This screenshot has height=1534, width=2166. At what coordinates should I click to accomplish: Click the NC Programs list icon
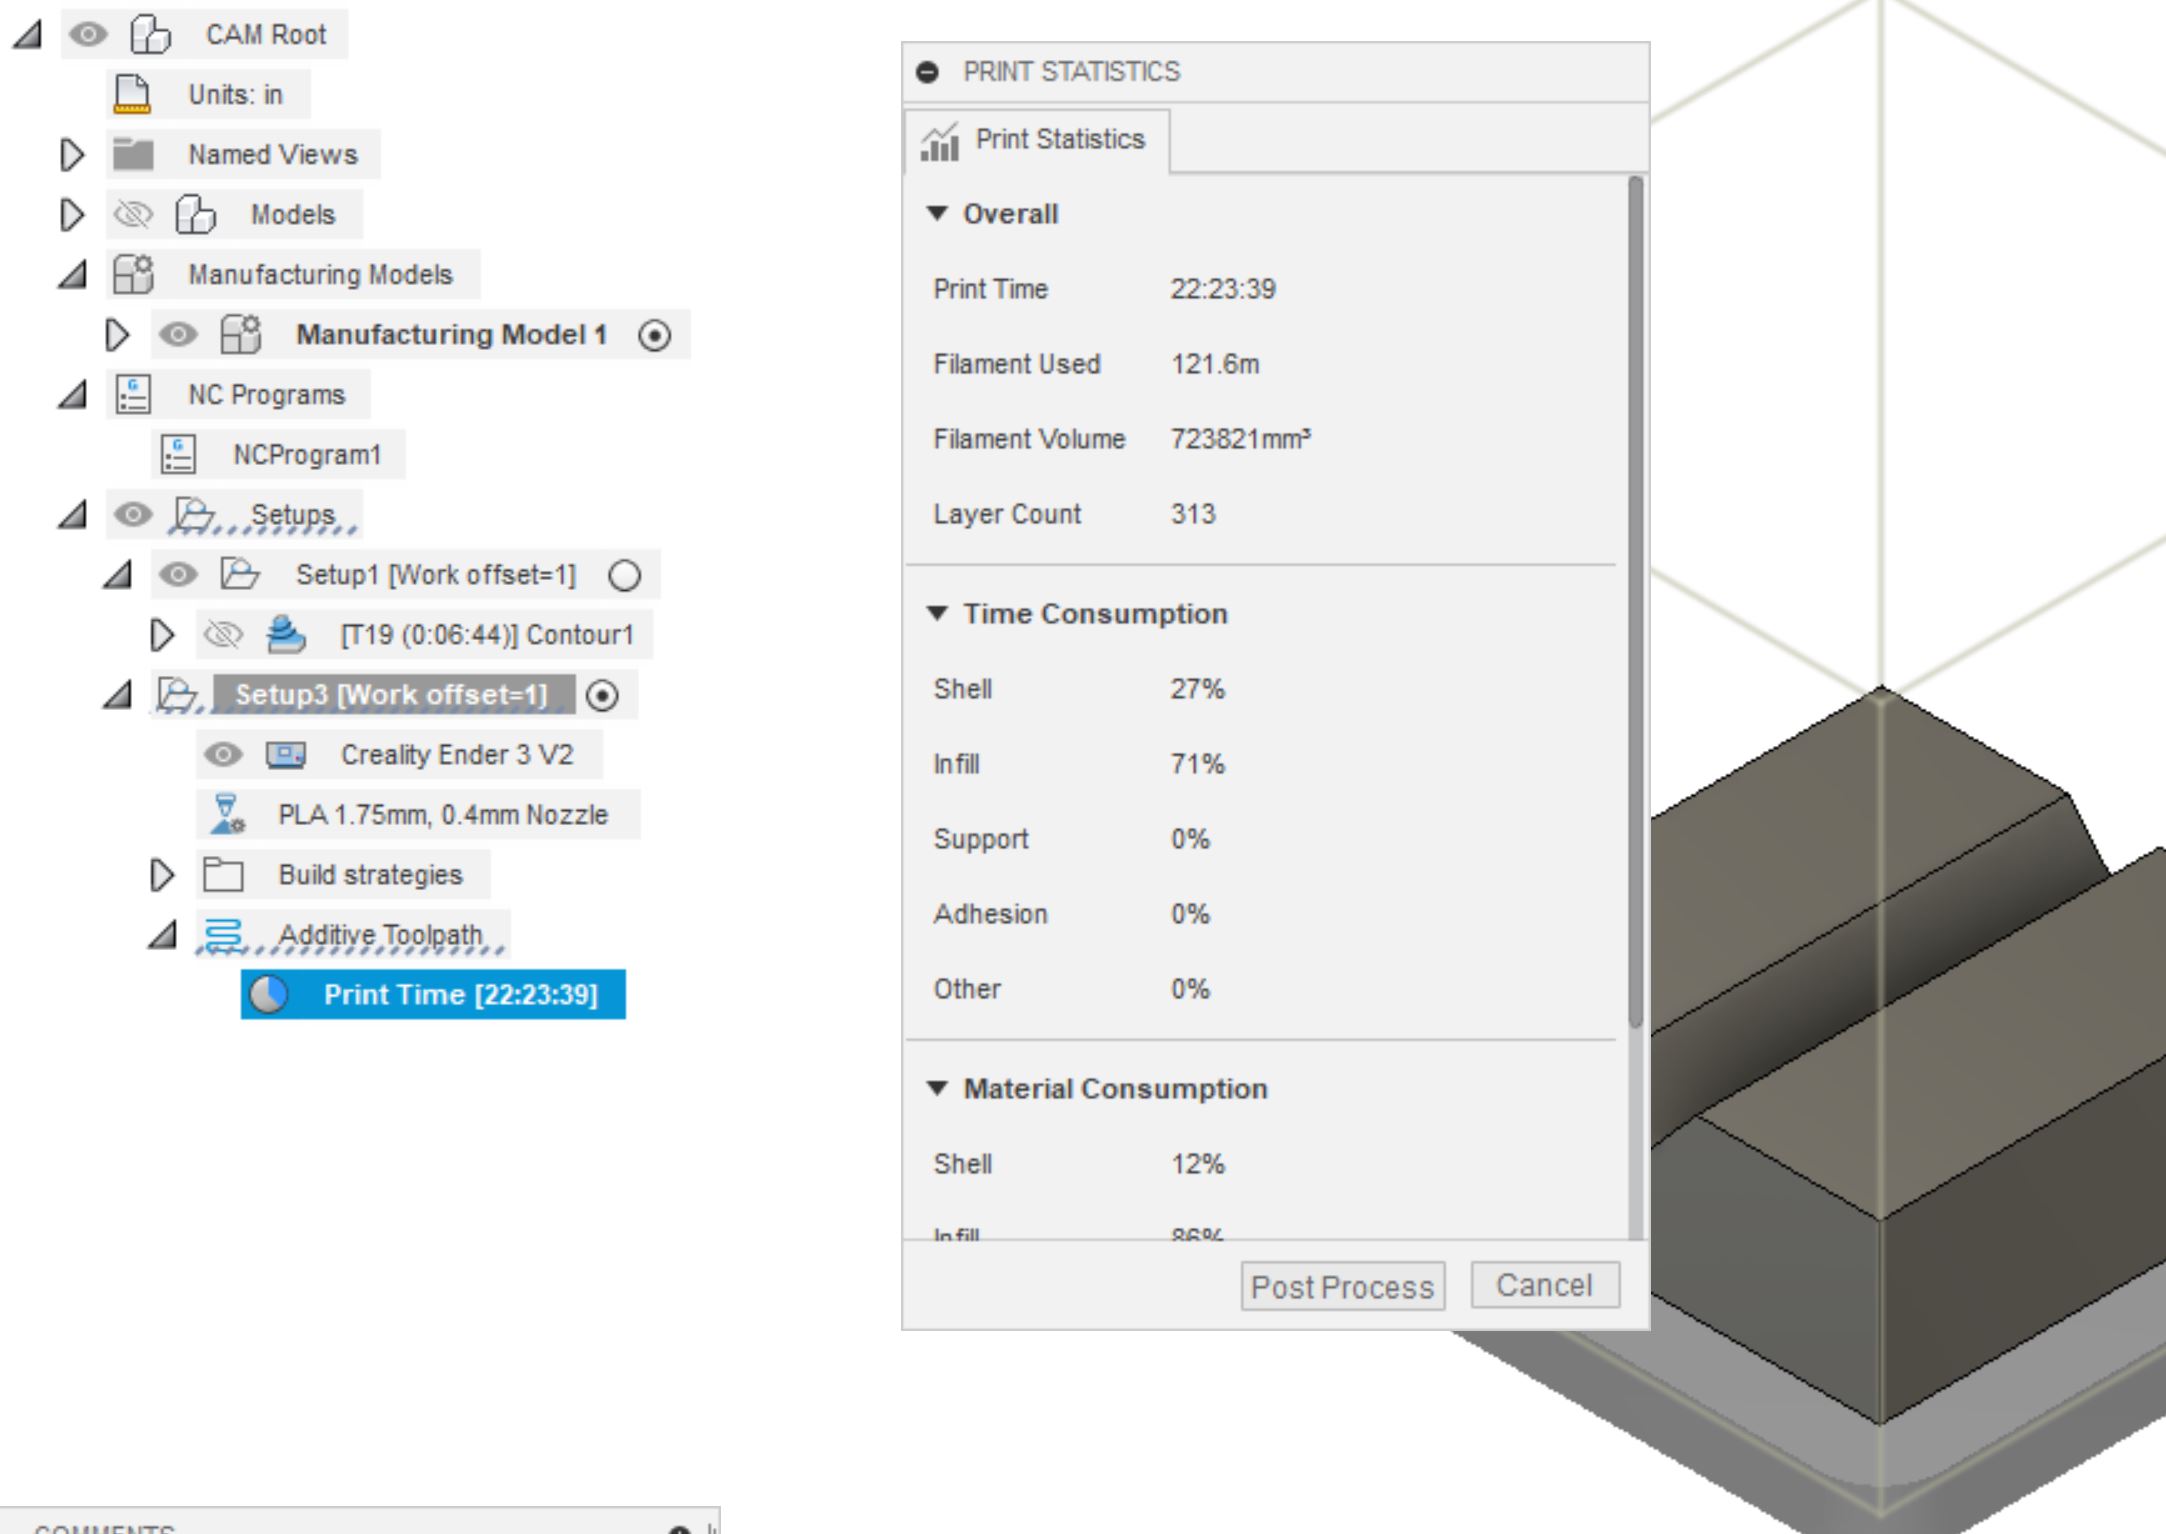[132, 394]
